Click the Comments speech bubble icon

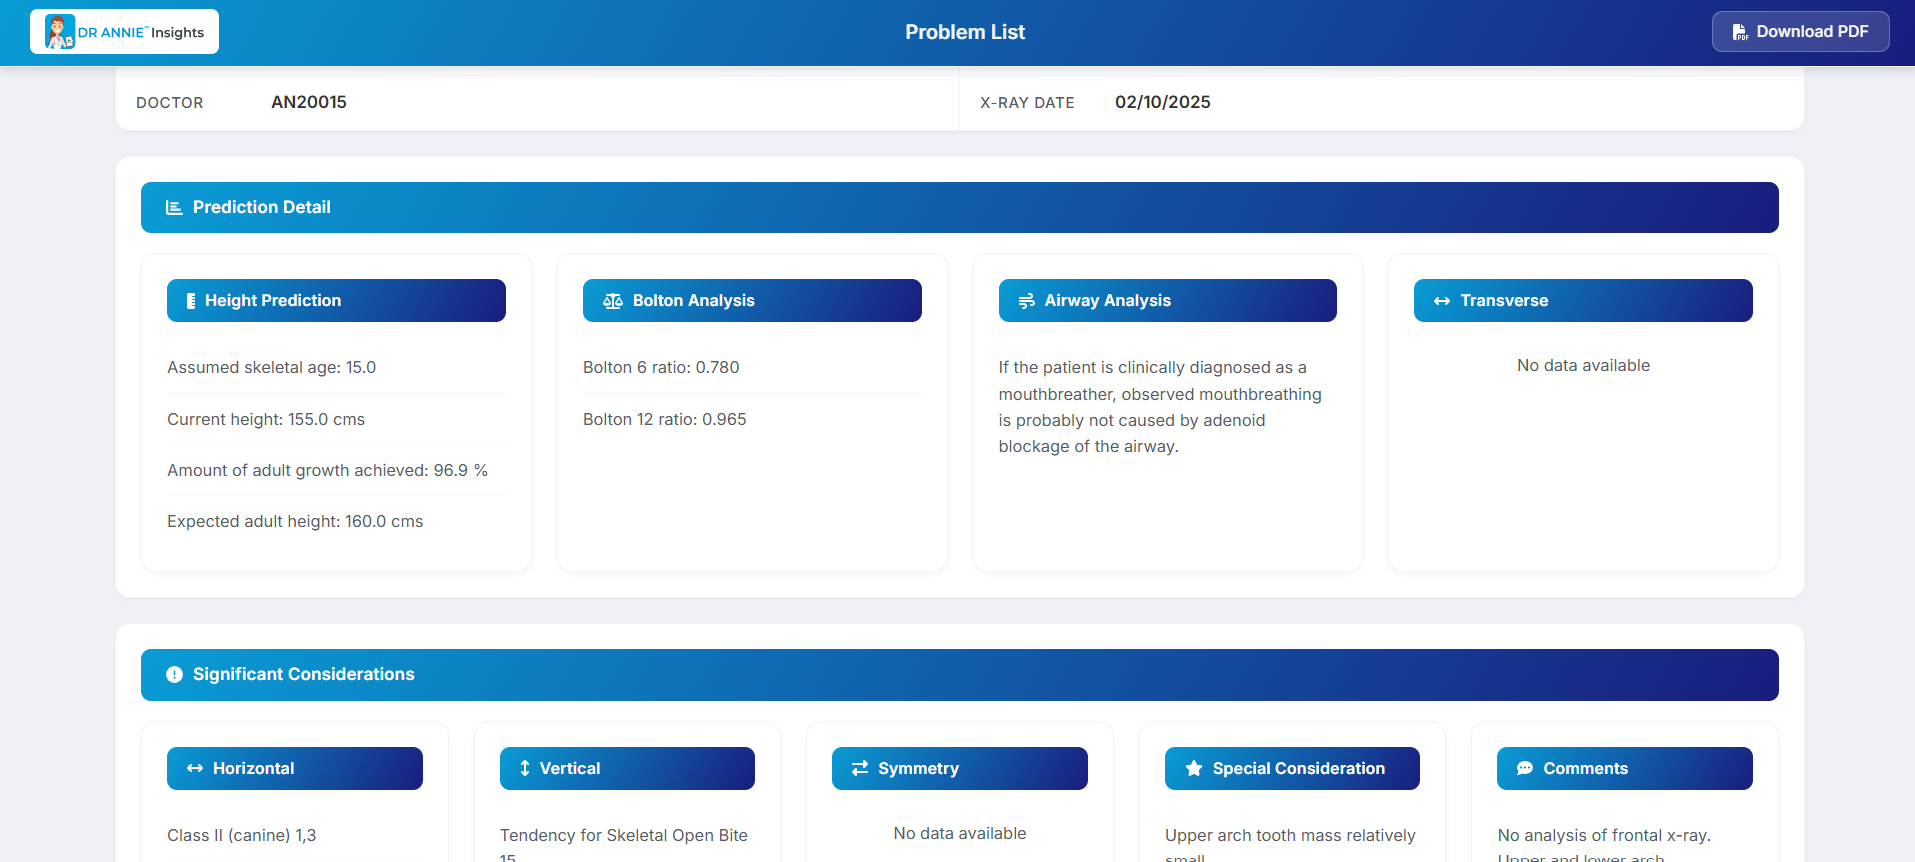click(x=1525, y=769)
